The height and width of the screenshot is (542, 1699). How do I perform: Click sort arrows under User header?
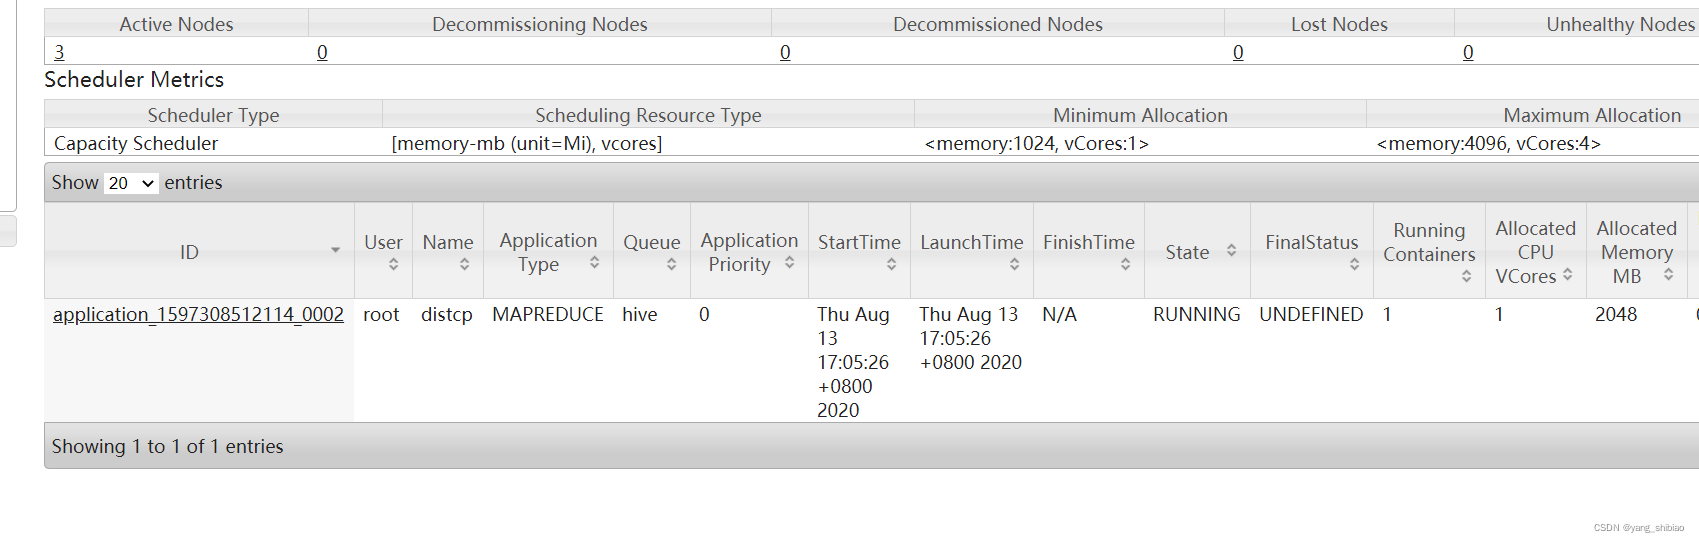point(394,265)
